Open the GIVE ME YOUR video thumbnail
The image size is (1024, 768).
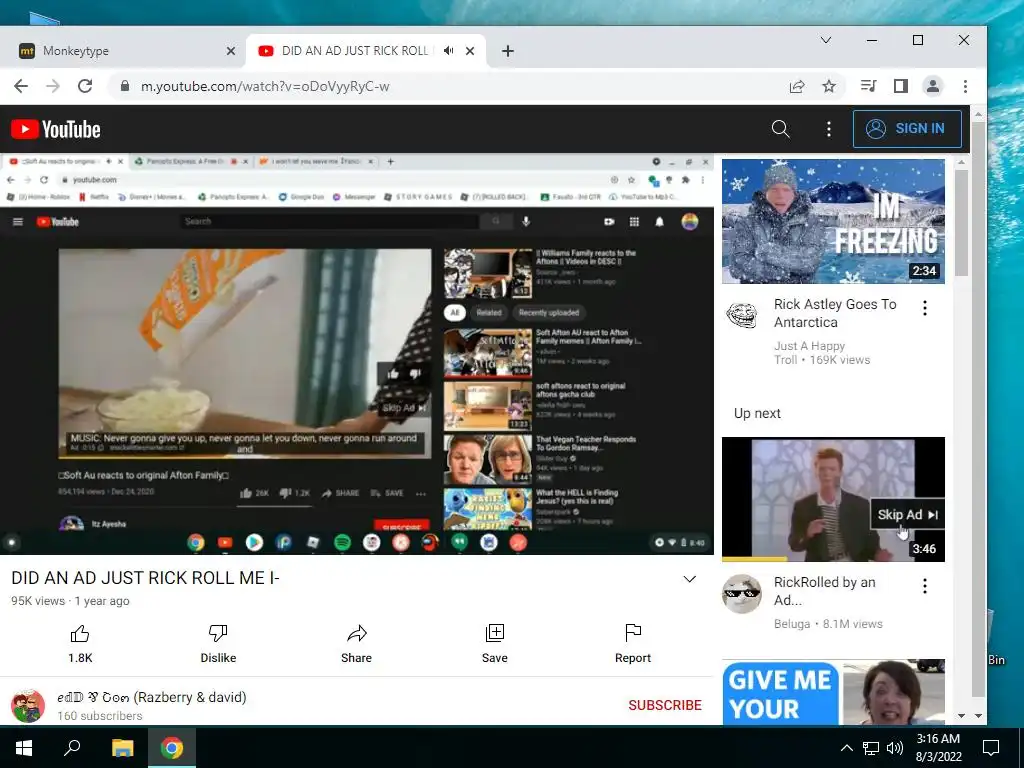833,692
